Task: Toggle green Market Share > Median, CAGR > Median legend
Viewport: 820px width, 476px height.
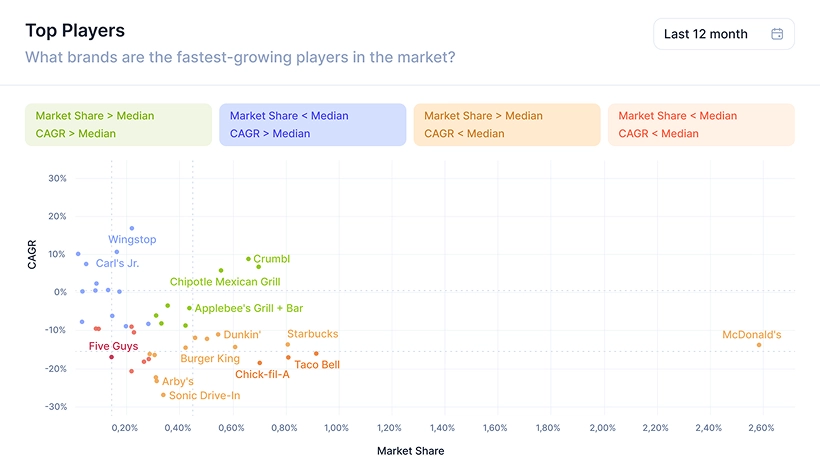Action: pyautogui.click(x=118, y=125)
